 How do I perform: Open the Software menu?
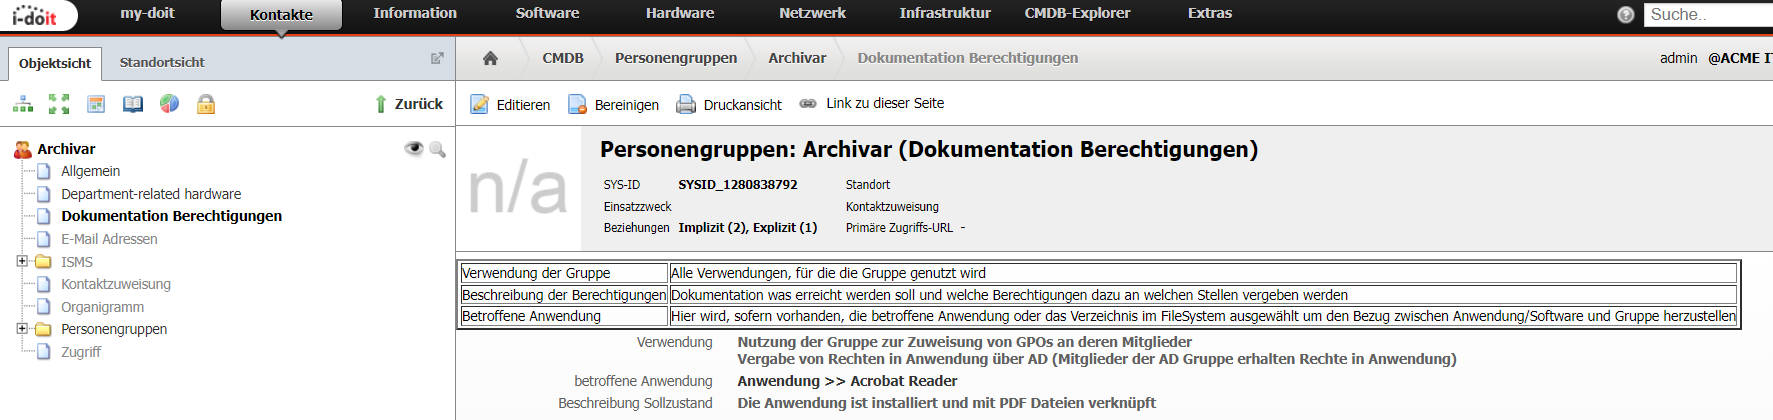tap(547, 13)
